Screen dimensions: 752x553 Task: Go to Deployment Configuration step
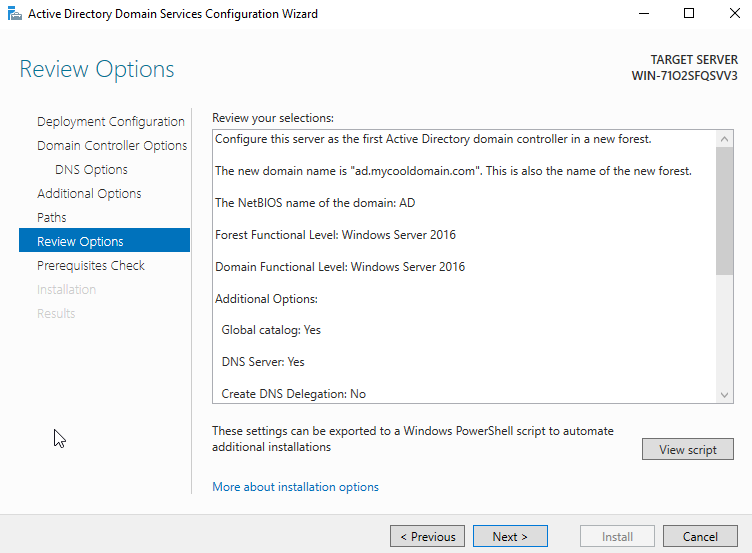click(x=110, y=122)
